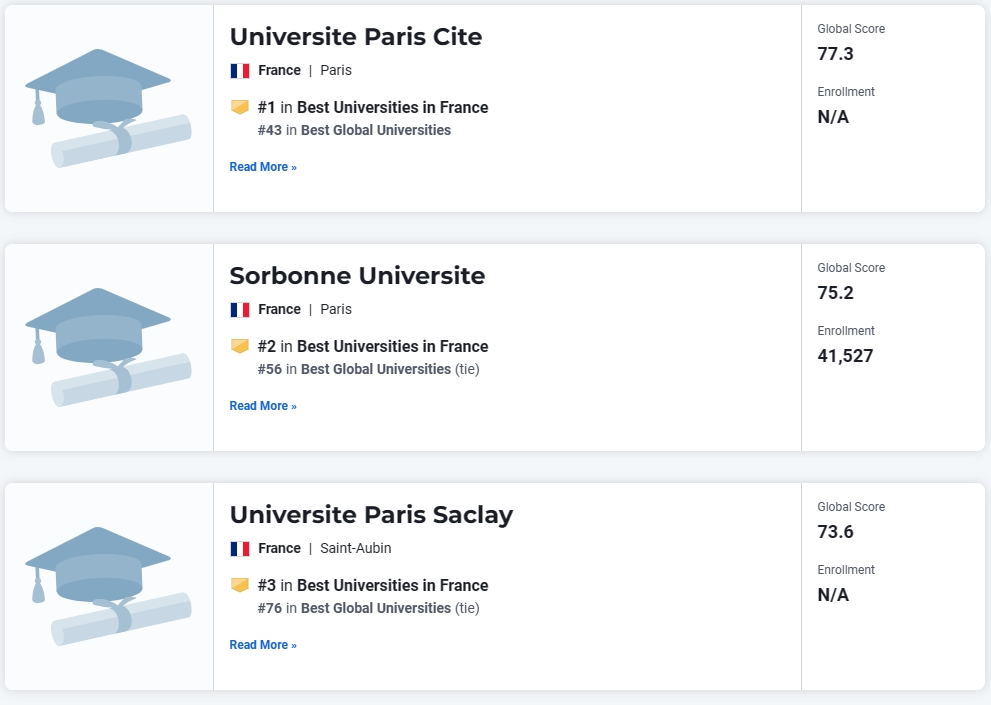The height and width of the screenshot is (705, 991).
Task: Click the #56 in Best Global Universities text
Action: 354,369
